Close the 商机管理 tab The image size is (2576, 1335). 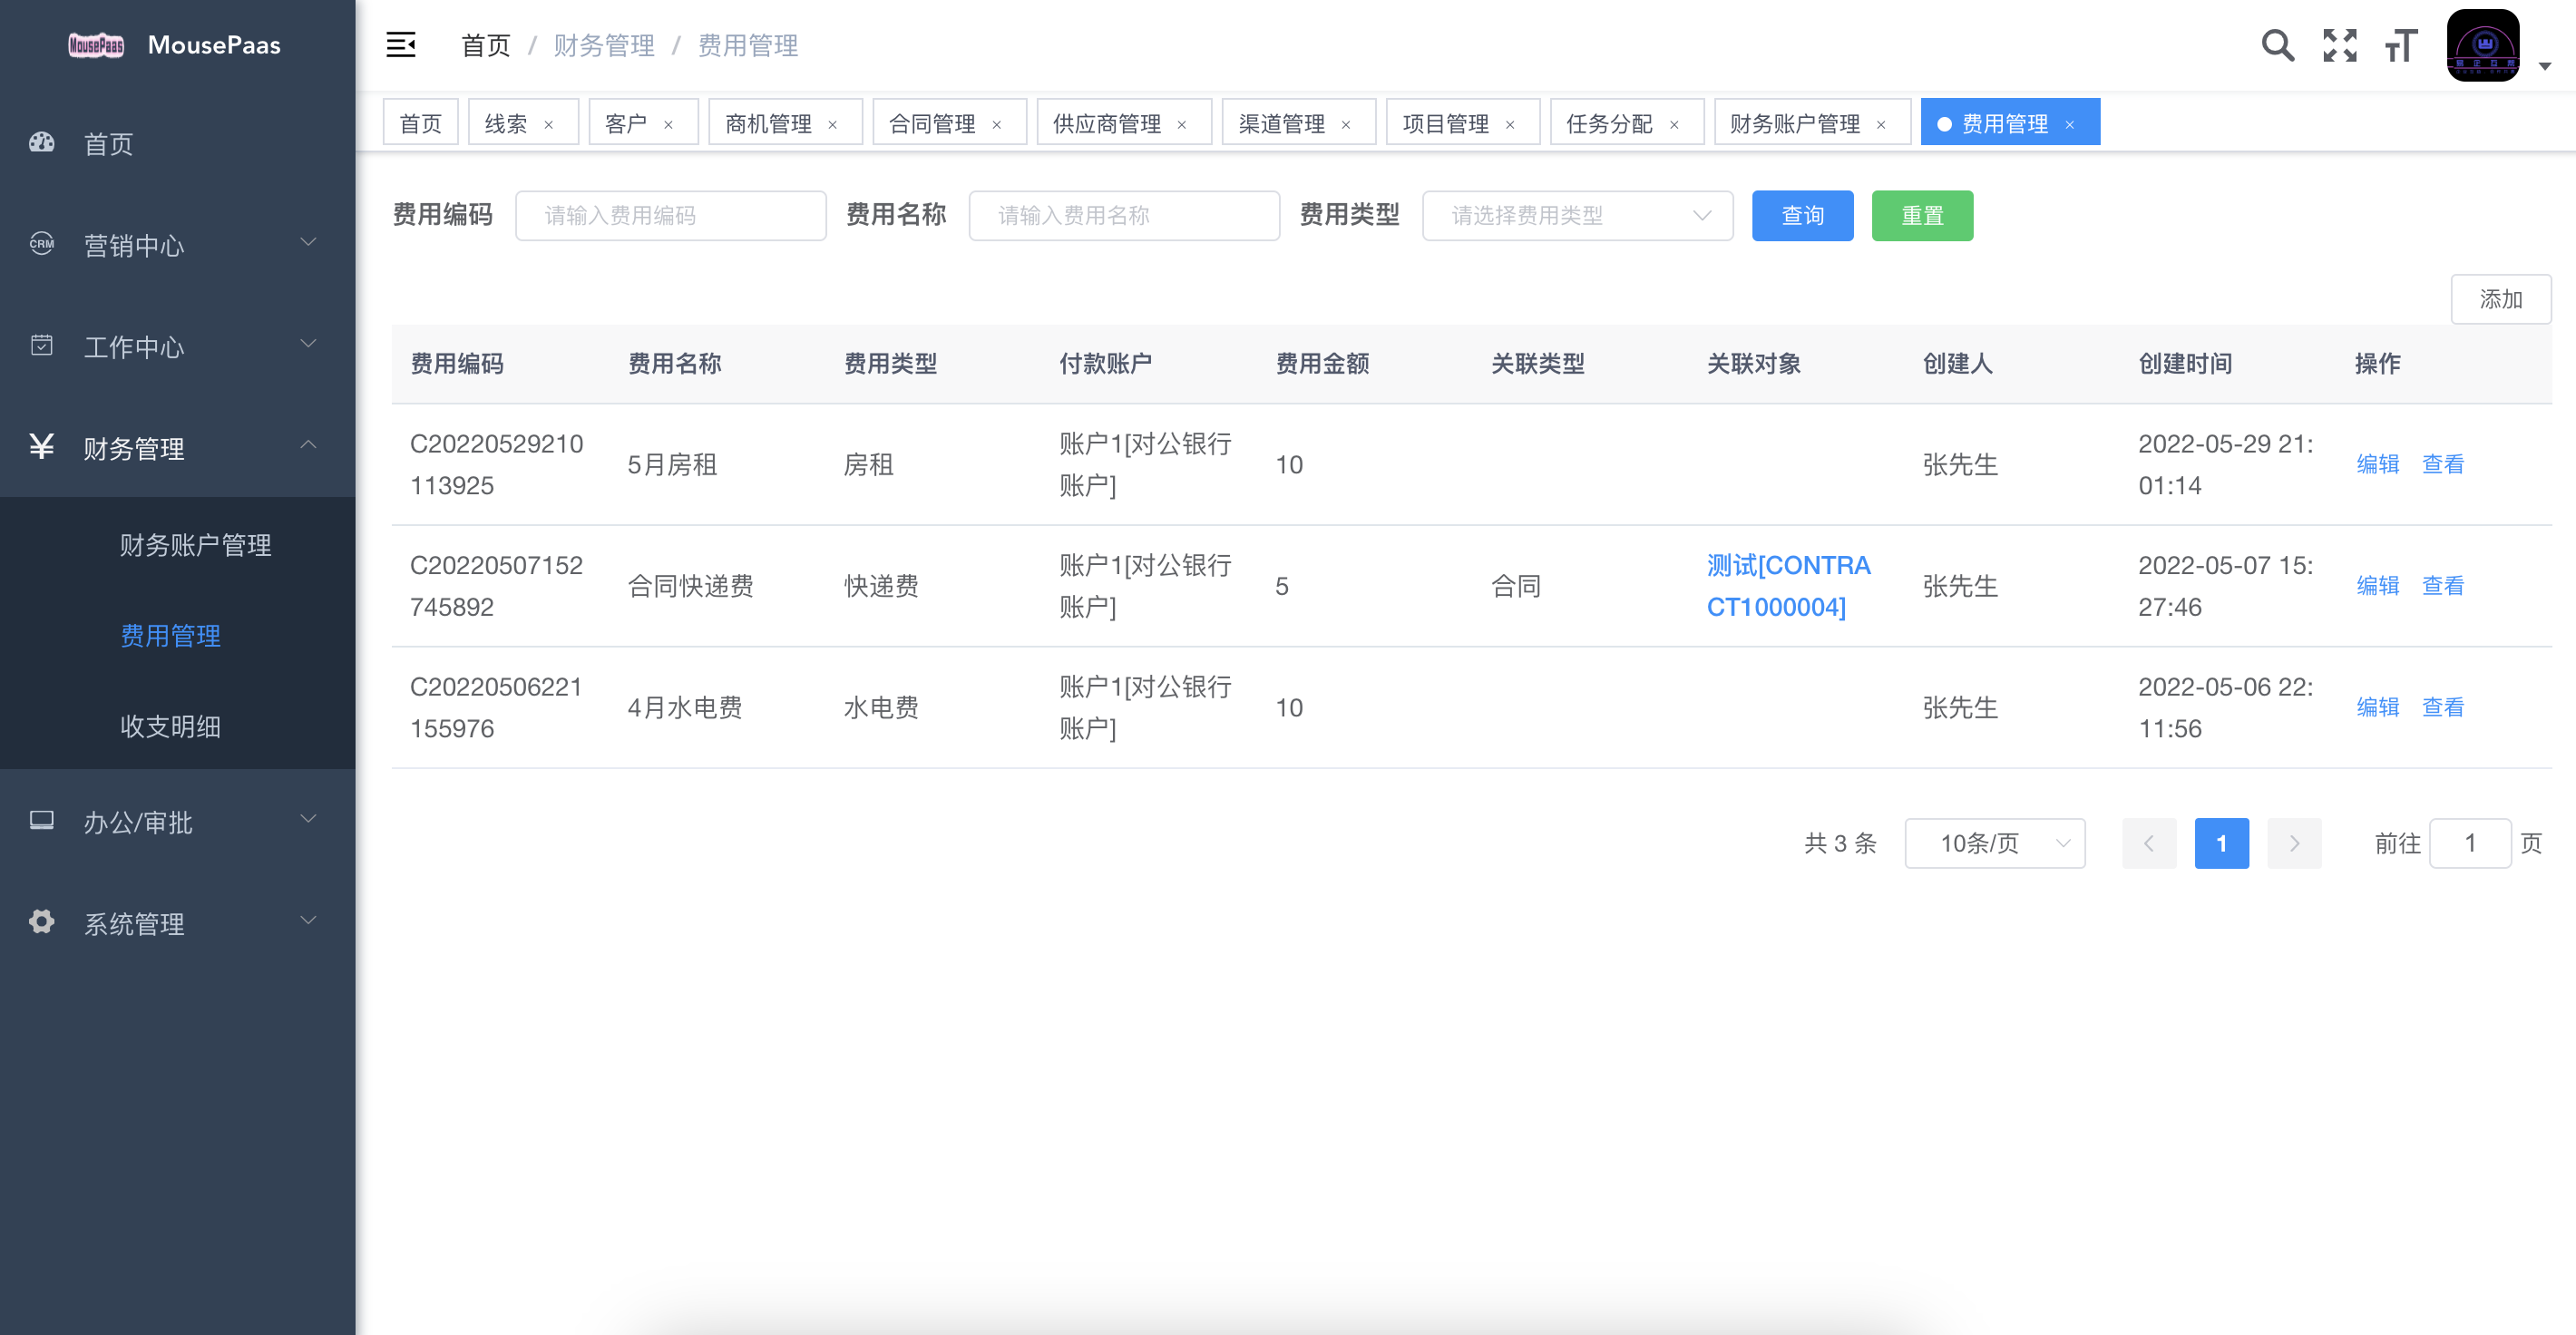click(x=832, y=125)
